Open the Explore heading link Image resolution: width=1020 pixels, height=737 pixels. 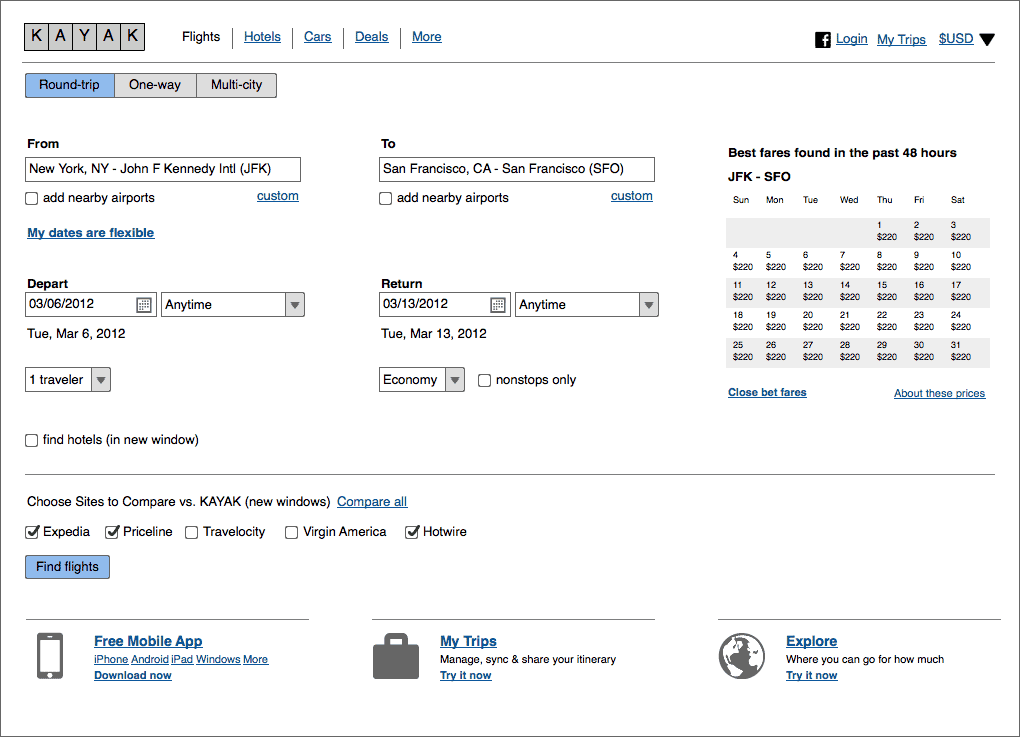812,641
